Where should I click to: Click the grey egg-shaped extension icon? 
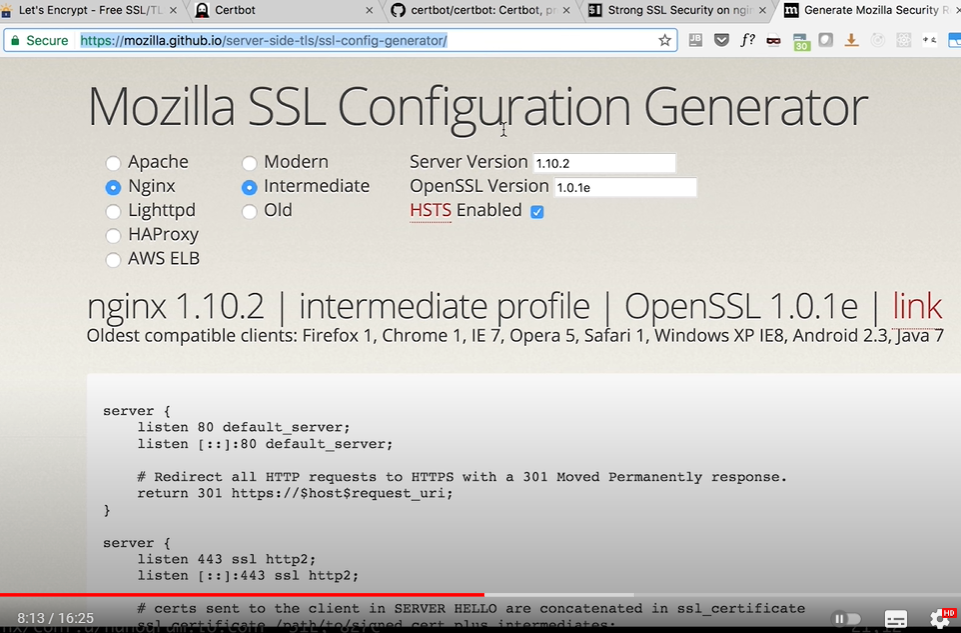(x=826, y=40)
